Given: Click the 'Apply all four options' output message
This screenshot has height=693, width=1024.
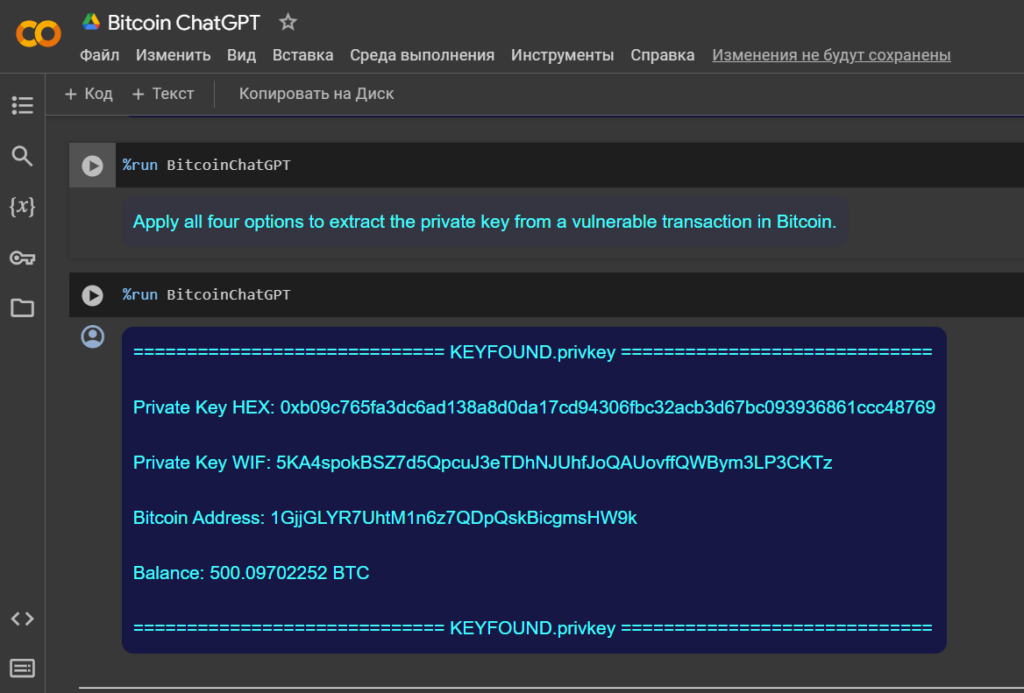Looking at the screenshot, I should pyautogui.click(x=485, y=222).
